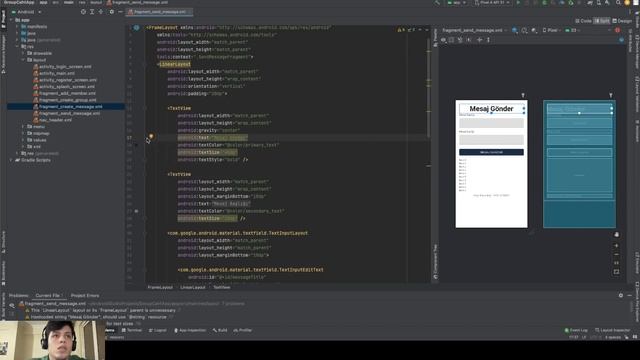Screen dimensions: 640x360
Task: Expand the java folder
Action: (17, 33)
